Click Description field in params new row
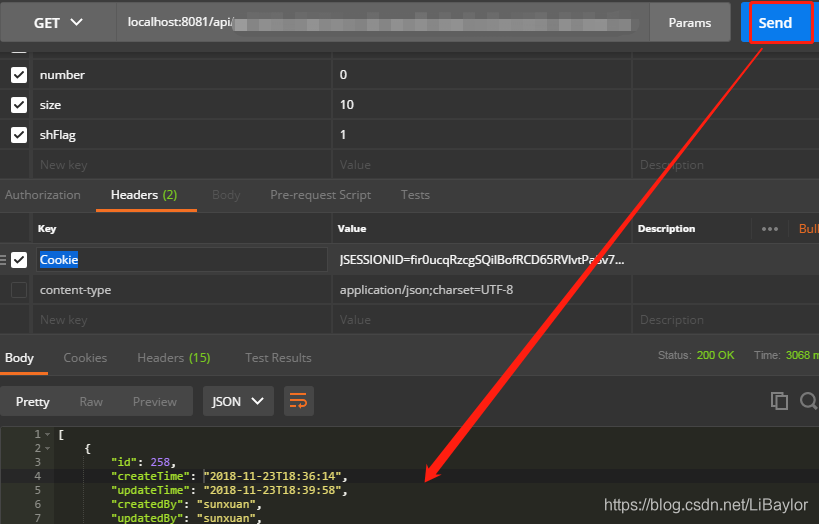 (726, 165)
